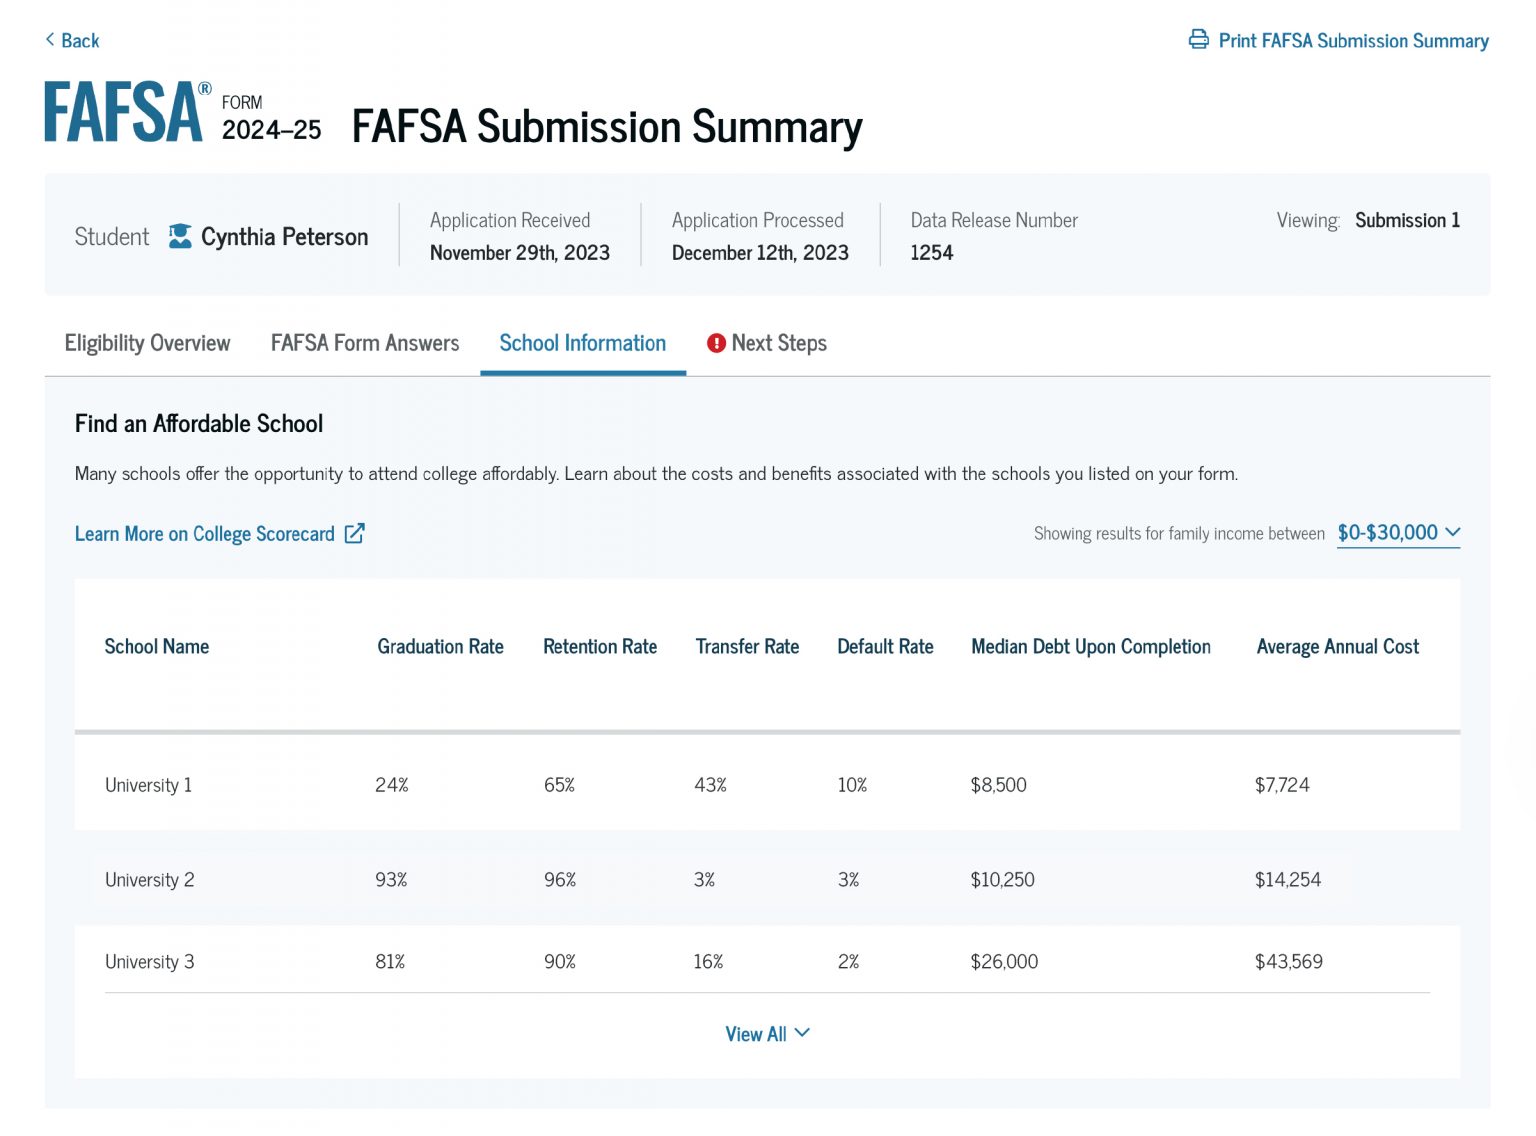This screenshot has height=1136, width=1536.
Task: Open Learn More on College Scorecard
Action: pos(204,533)
